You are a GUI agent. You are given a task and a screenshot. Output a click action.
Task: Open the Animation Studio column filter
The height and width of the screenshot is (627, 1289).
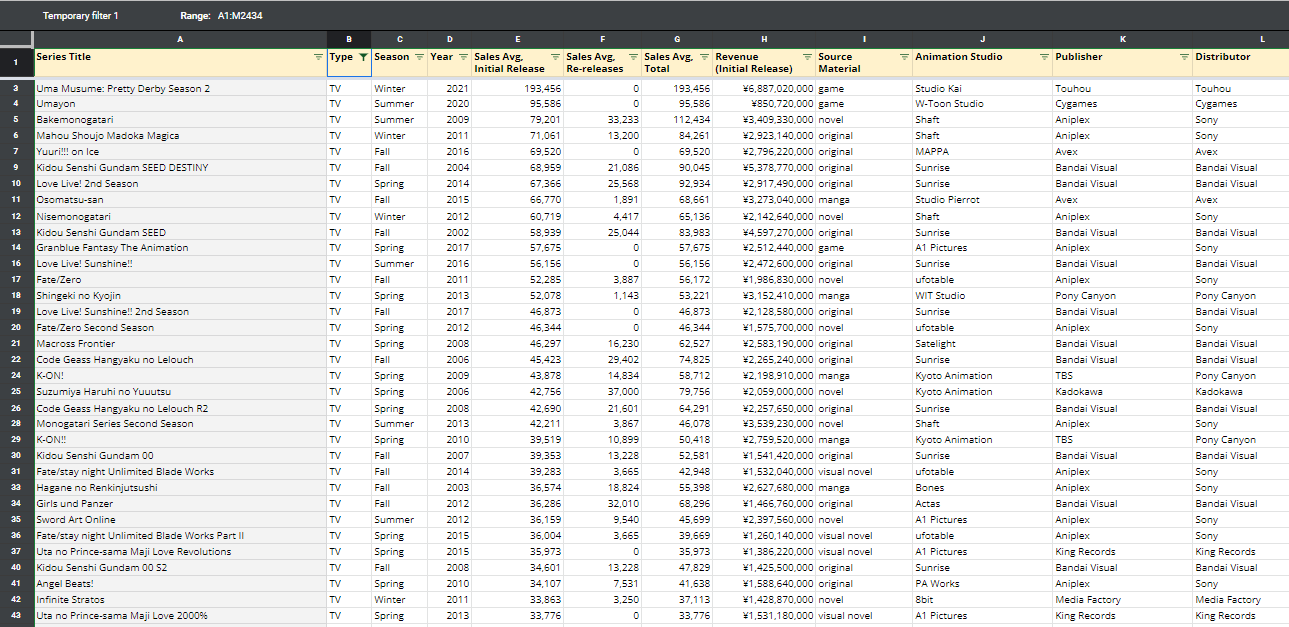click(1044, 57)
